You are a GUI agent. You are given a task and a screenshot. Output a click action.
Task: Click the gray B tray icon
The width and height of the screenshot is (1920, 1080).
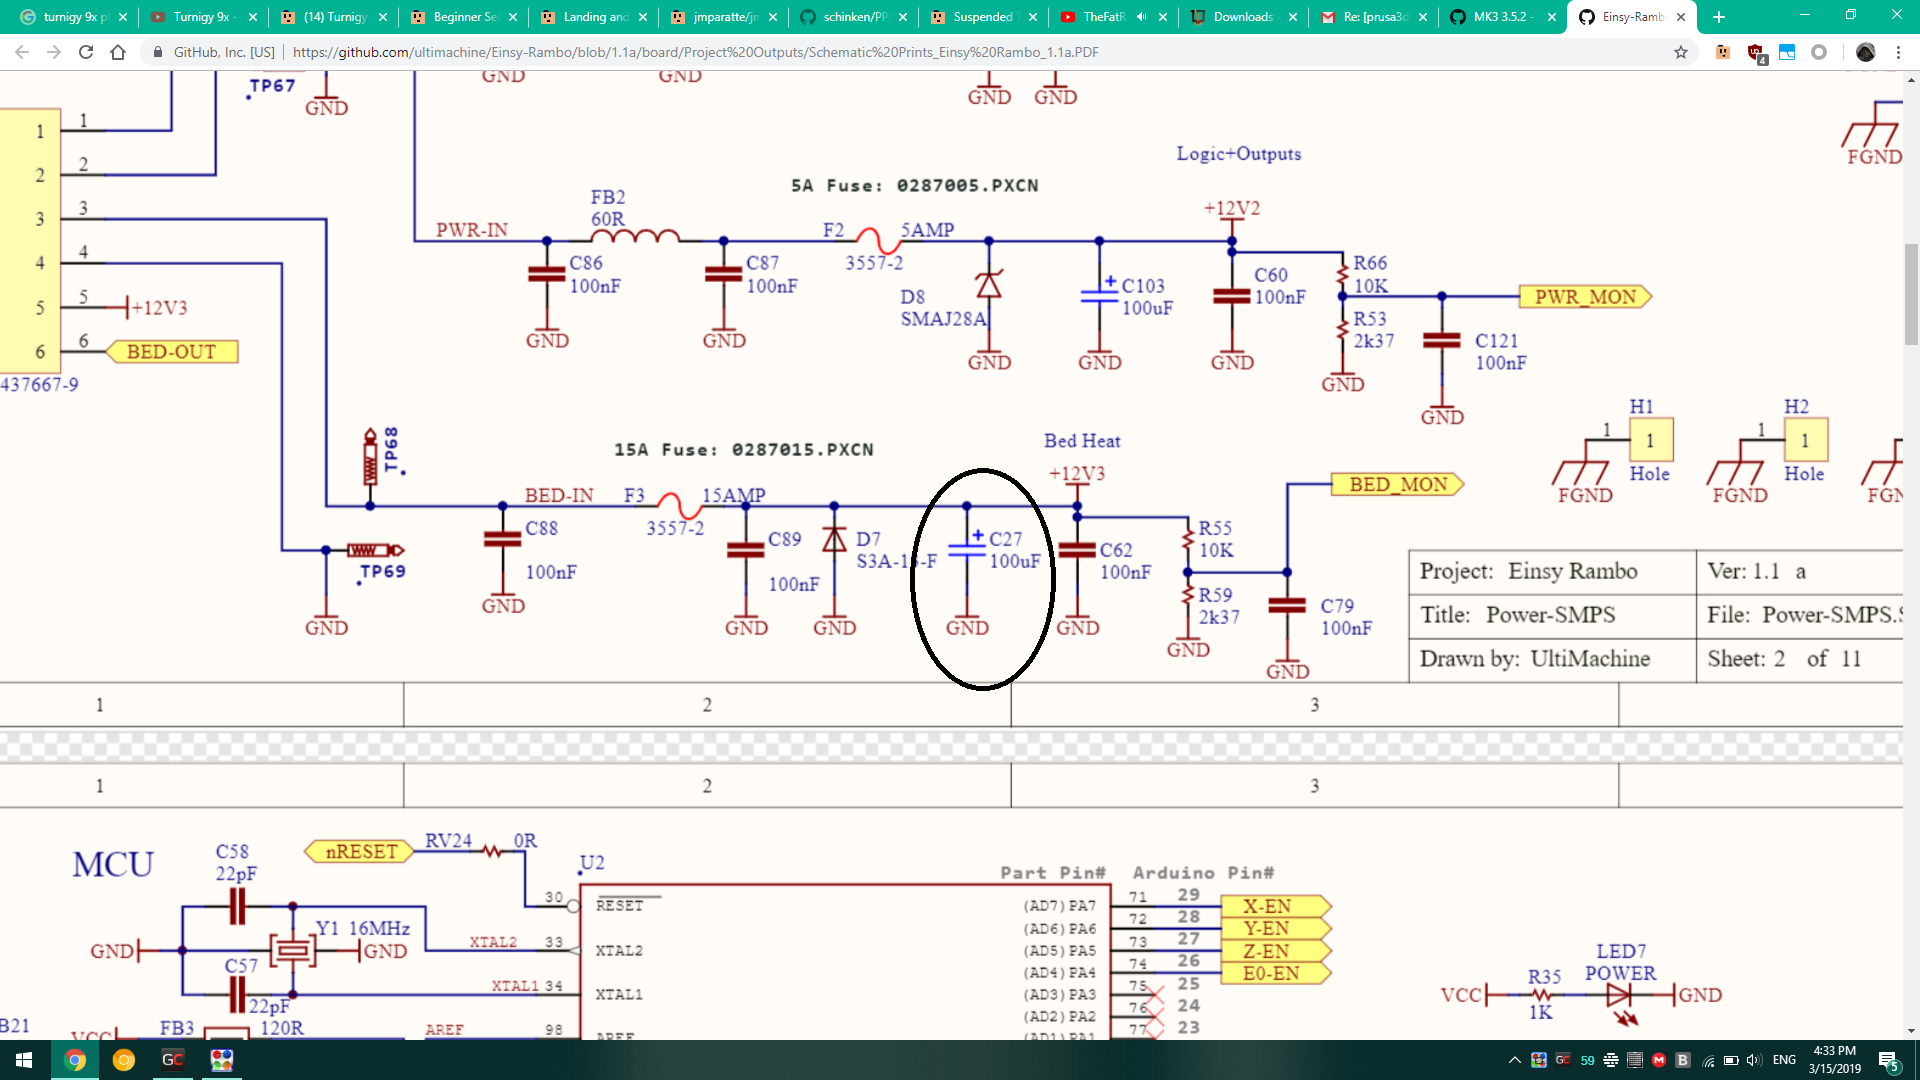pos(1683,1060)
